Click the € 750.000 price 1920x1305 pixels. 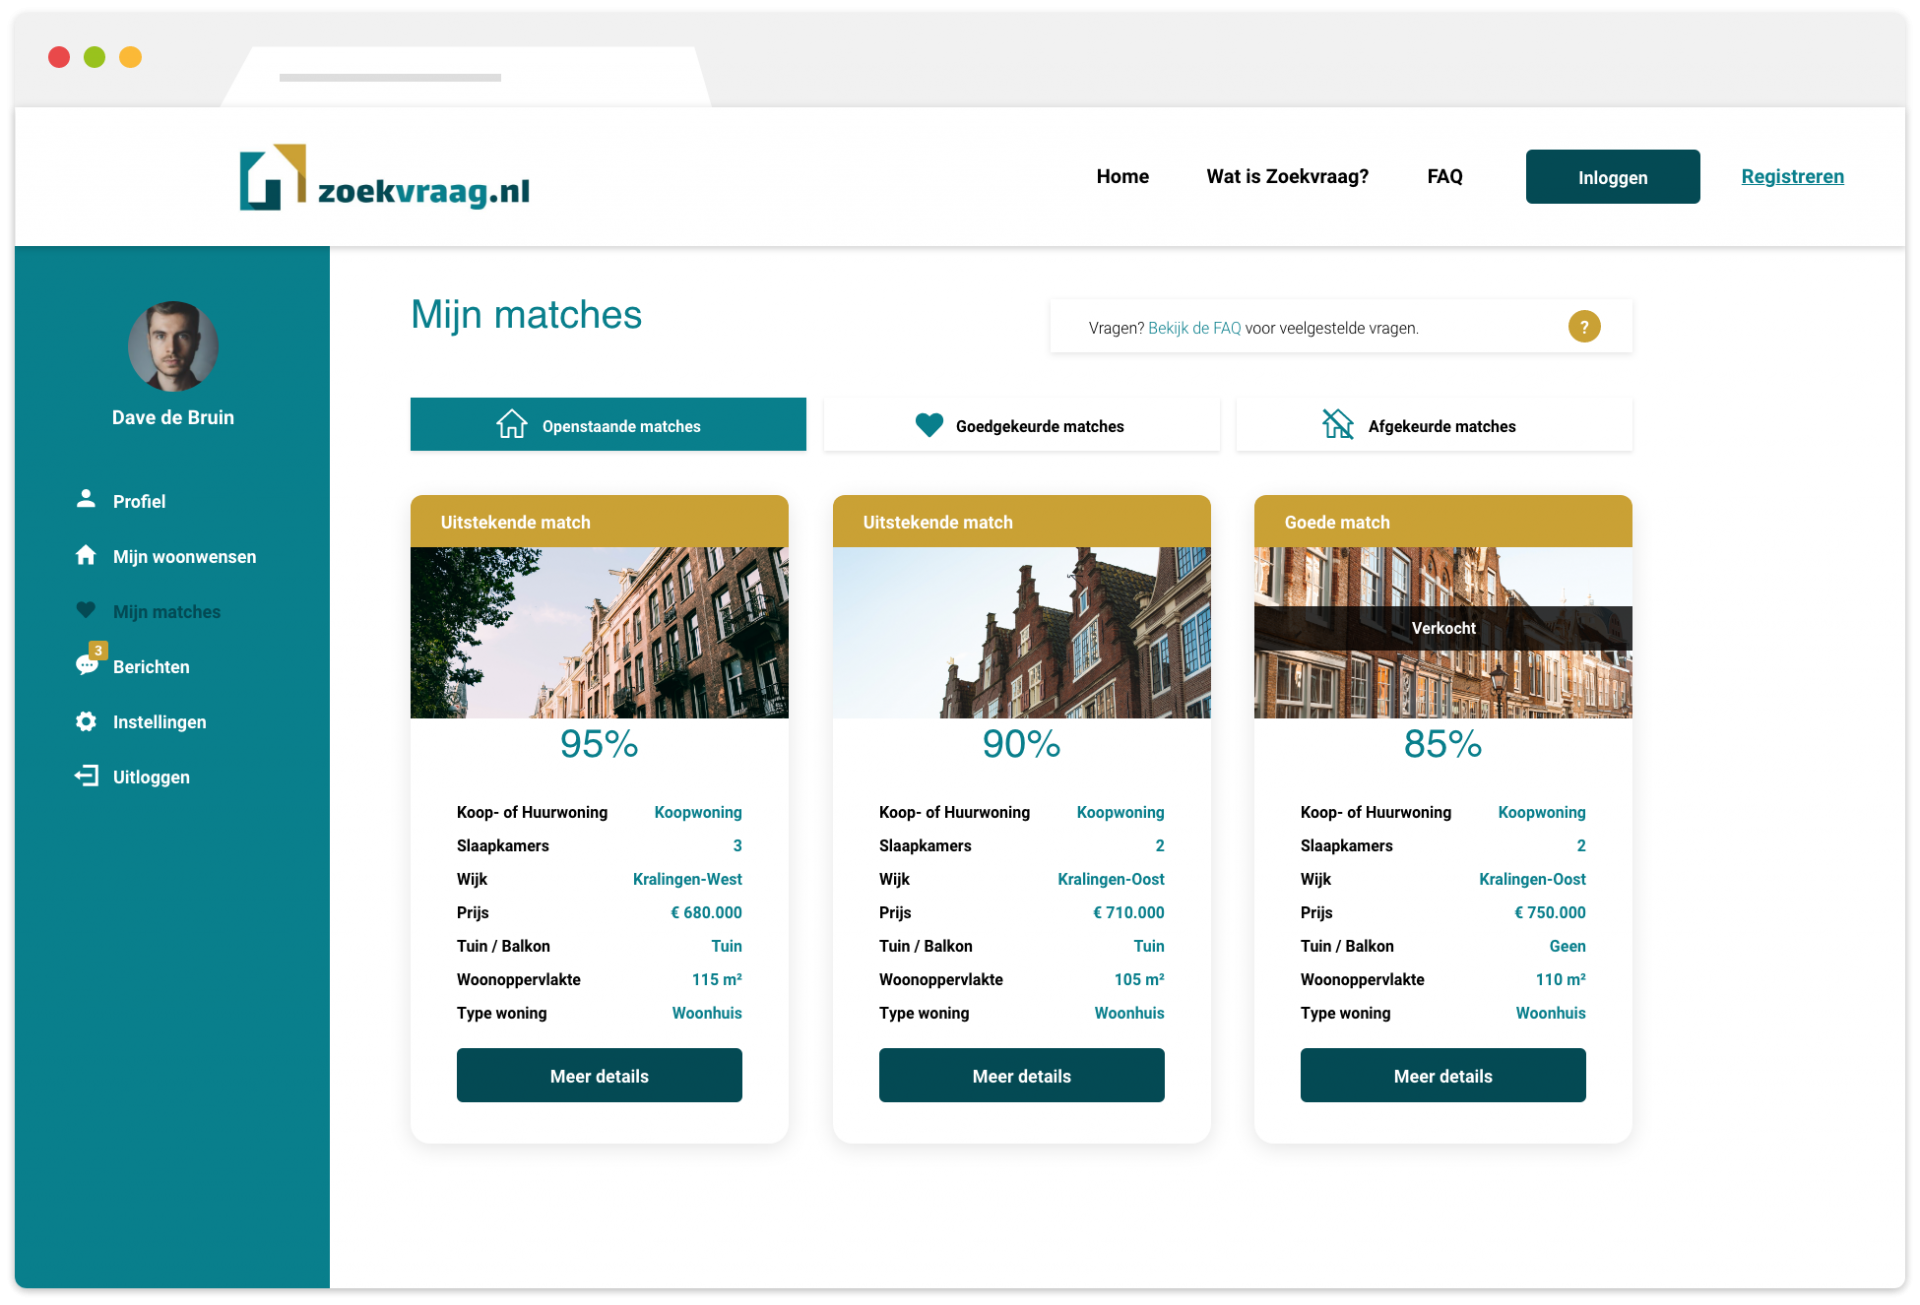point(1549,912)
